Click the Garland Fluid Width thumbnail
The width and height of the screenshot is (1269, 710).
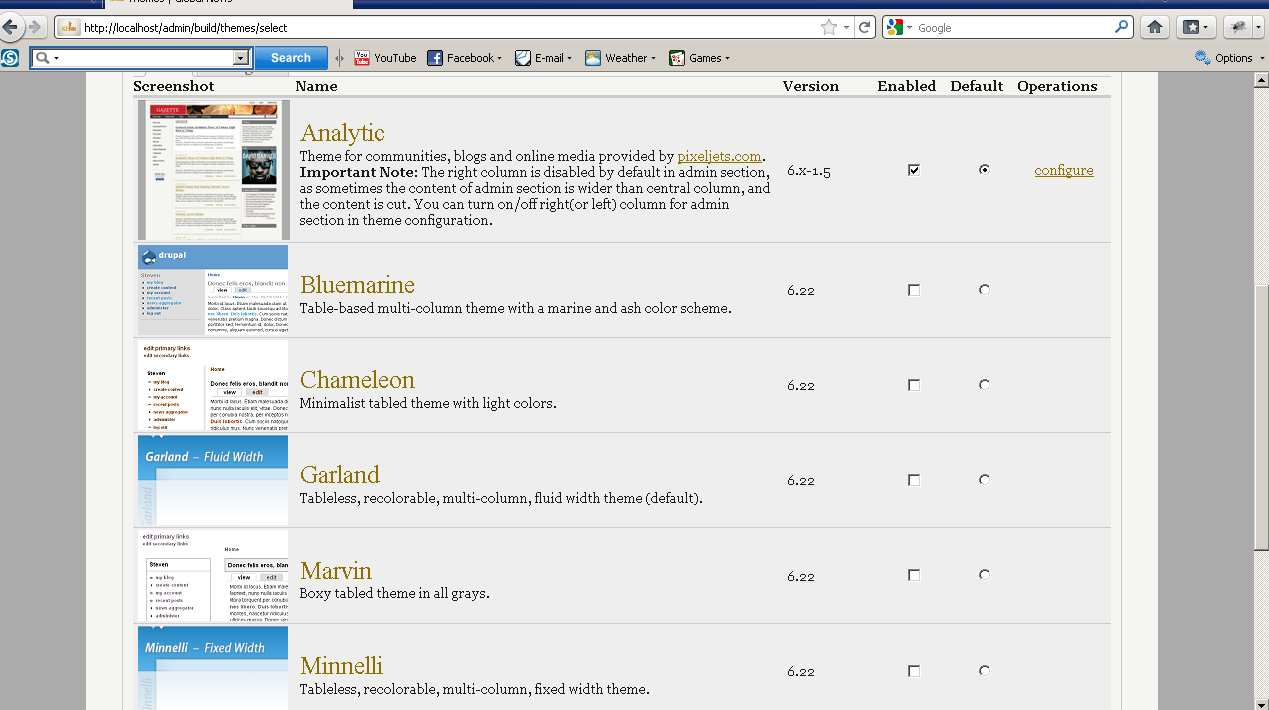coord(213,480)
